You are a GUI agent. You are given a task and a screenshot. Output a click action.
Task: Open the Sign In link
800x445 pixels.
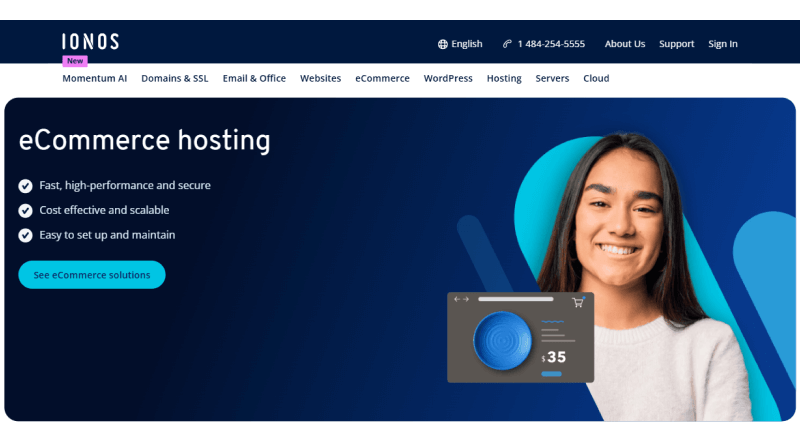pyautogui.click(x=723, y=44)
